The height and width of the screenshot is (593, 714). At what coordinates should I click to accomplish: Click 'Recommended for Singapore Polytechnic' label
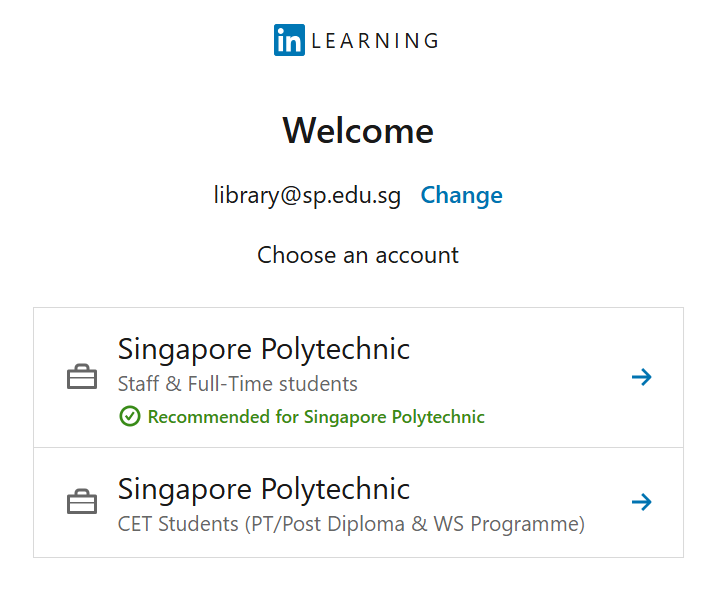(316, 417)
